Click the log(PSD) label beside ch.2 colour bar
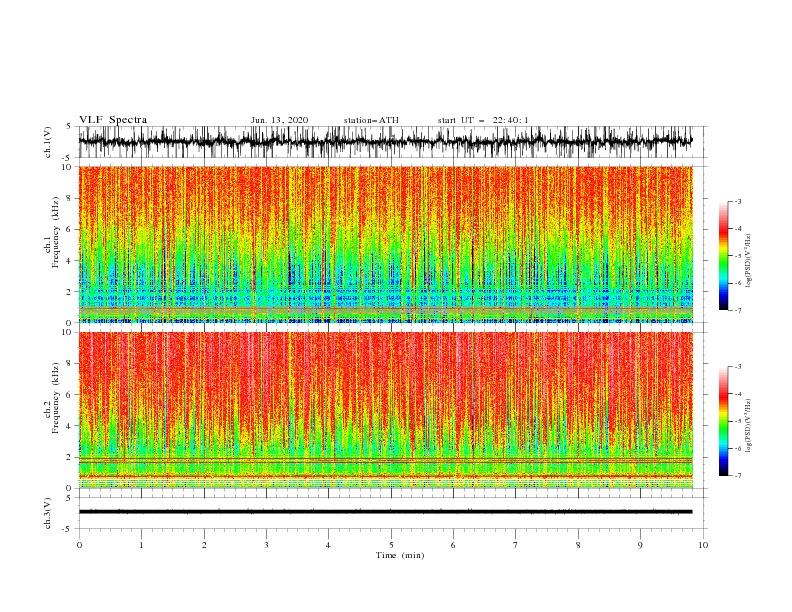Image resolution: width=792 pixels, height=612 pixels. [x=748, y=425]
